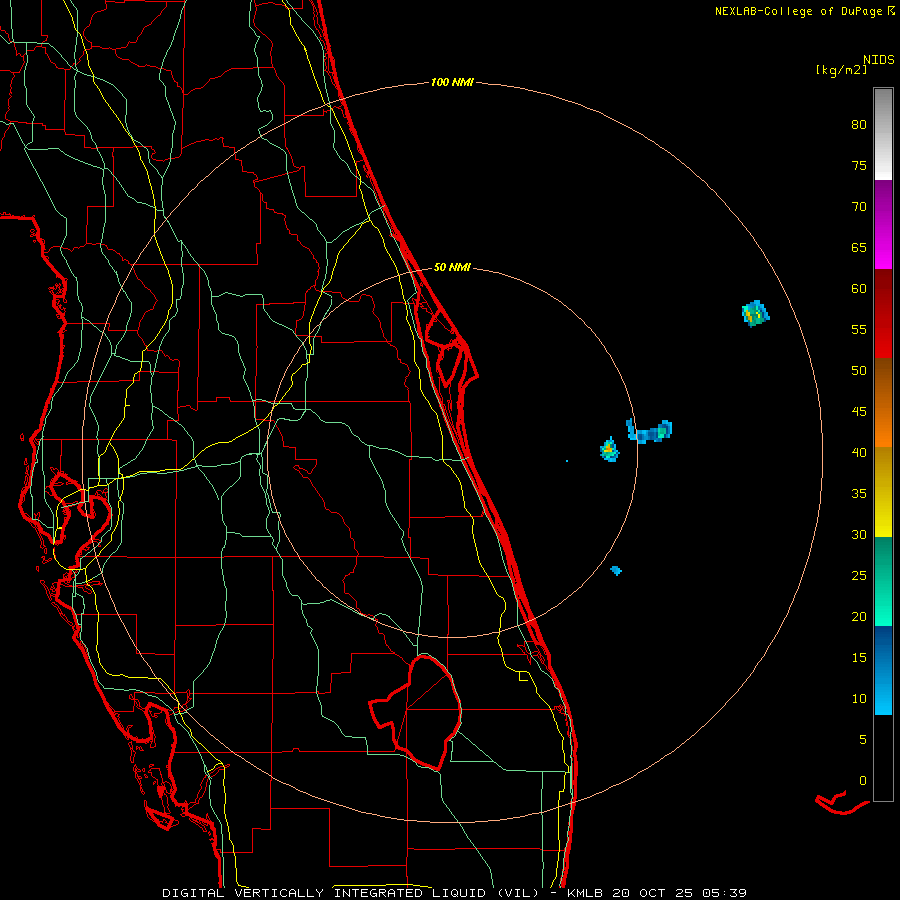This screenshot has width=900, height=900.
Task: Click the legend value 60
Action: click(859, 289)
